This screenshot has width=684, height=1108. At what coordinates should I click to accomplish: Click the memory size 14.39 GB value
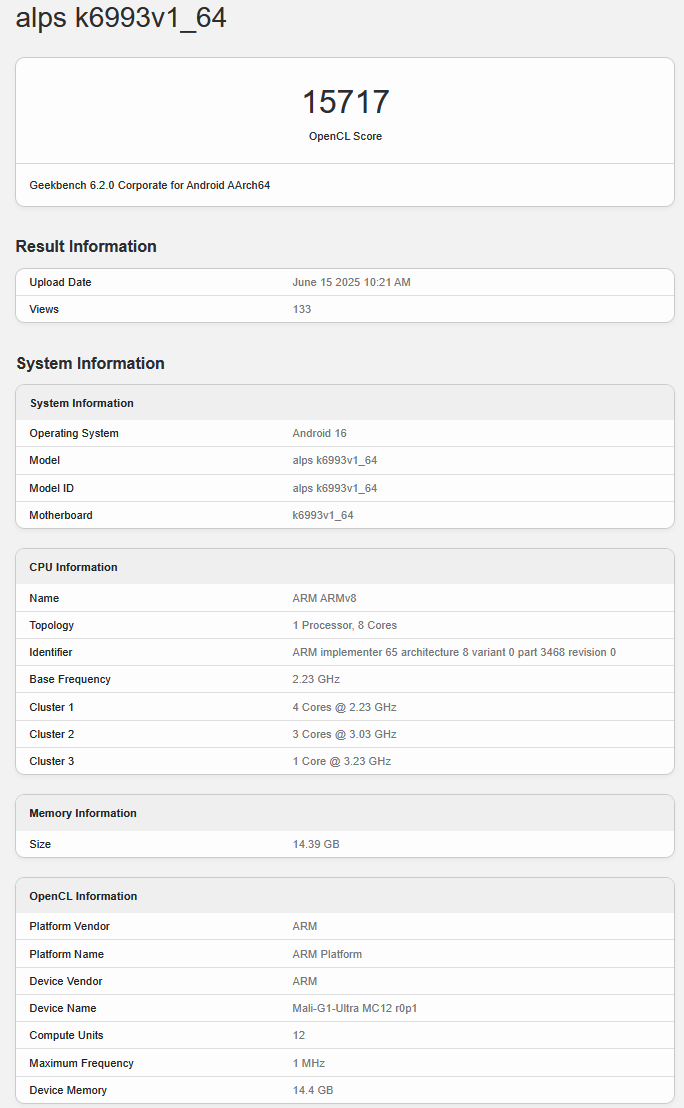316,844
